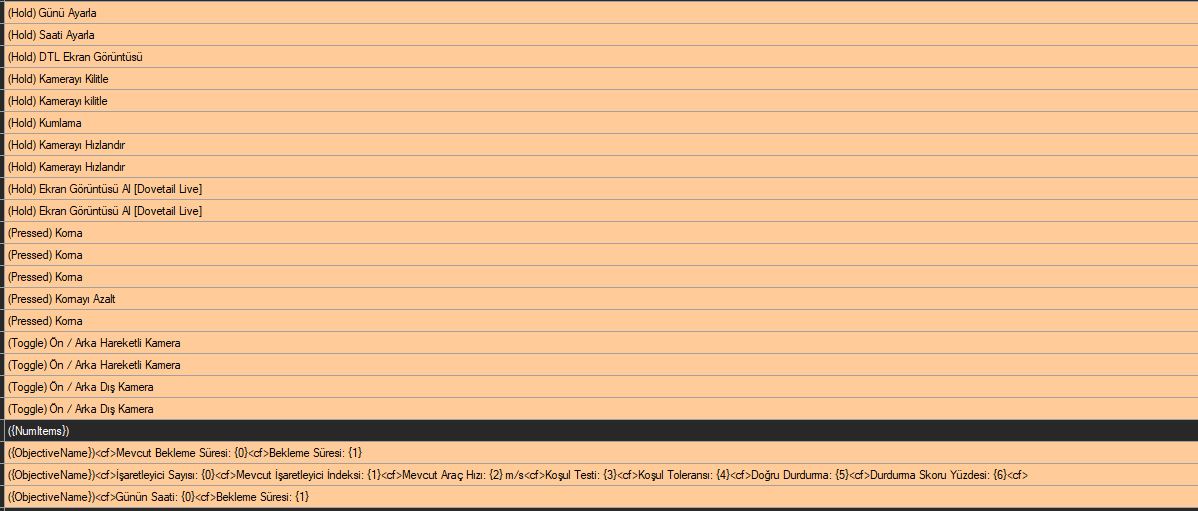
Task: Select "(Hold) DTL Ekran Görüntüsü" row
Action: [x=75, y=57]
